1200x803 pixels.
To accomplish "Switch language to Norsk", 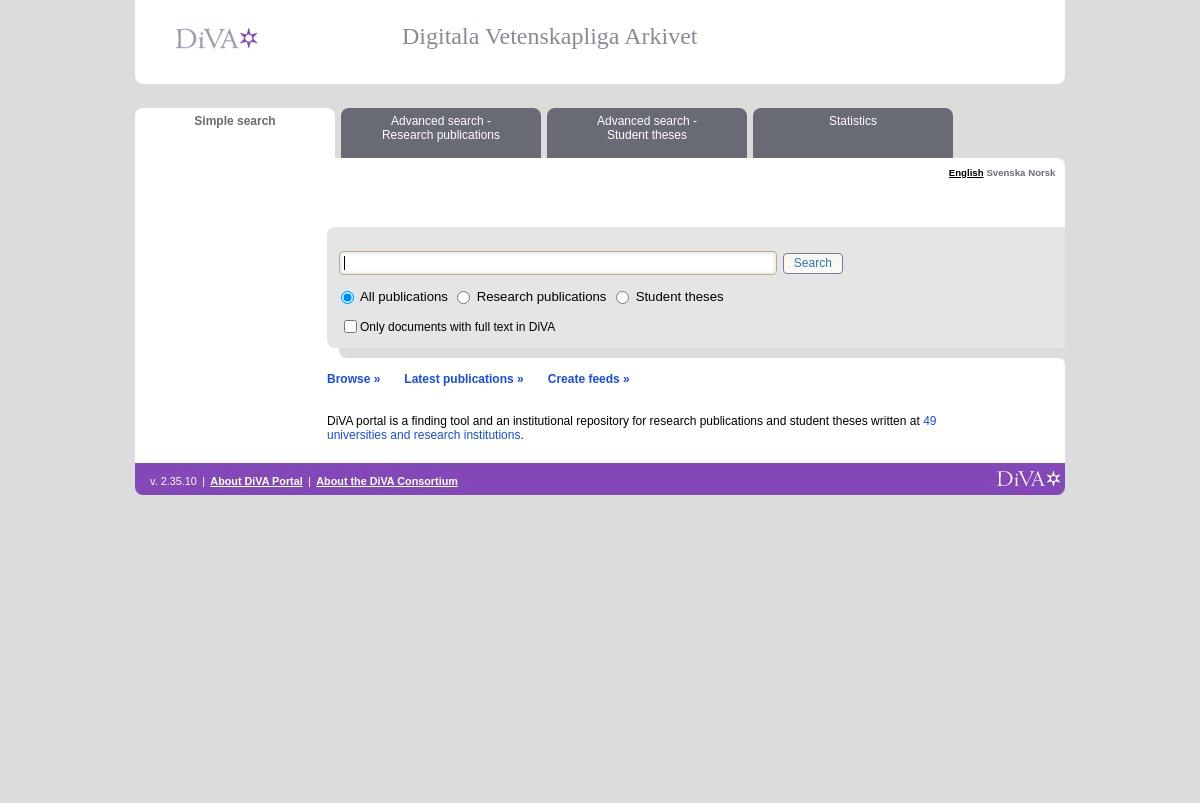I will pos(1042,173).
